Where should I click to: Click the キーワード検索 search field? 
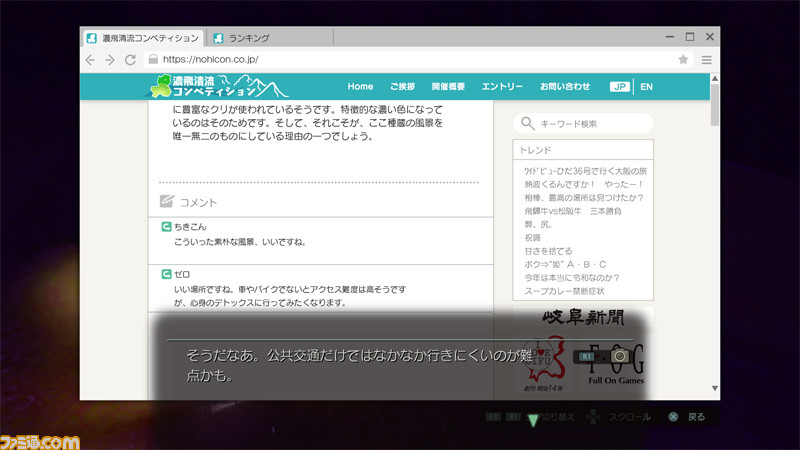[583, 123]
